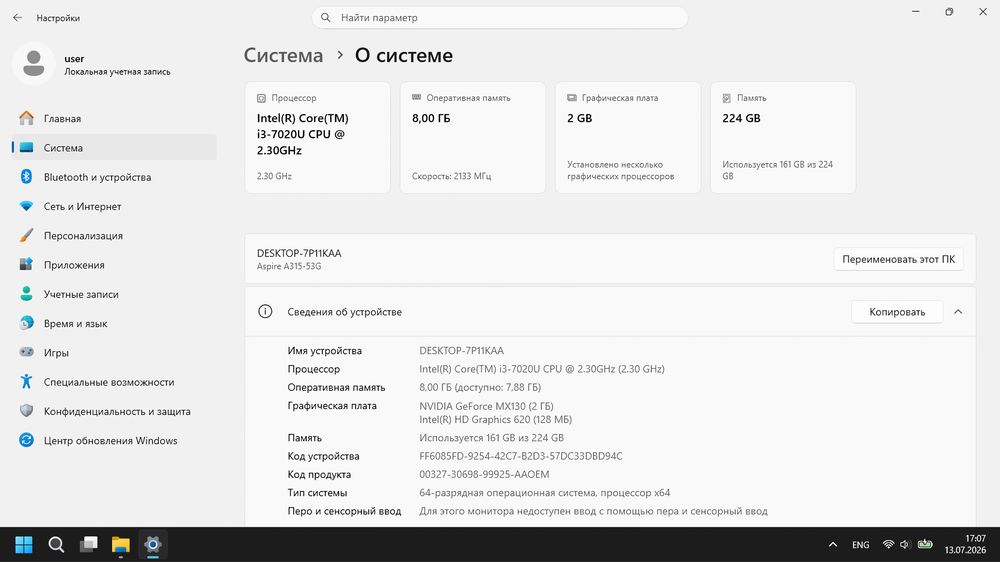Click the Сеть и Интернет wifi icon
The height and width of the screenshot is (562, 1000).
26,206
